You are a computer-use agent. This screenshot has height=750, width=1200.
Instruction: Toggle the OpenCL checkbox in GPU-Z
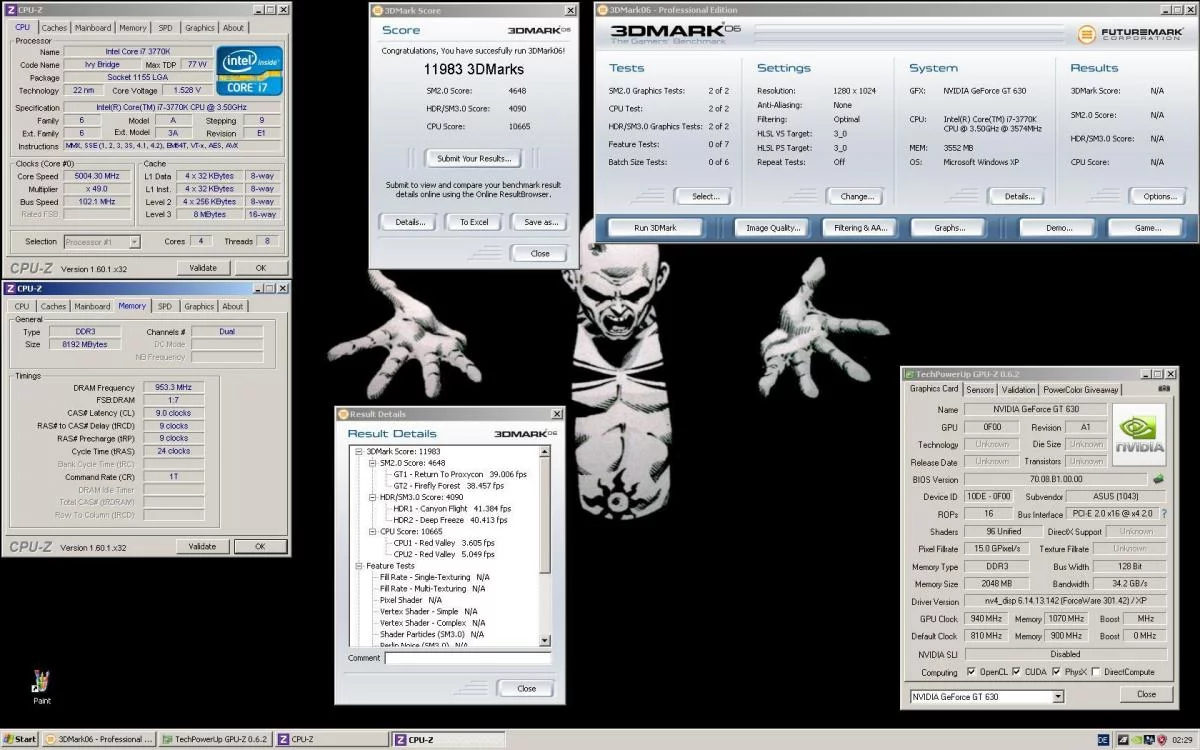click(971, 672)
